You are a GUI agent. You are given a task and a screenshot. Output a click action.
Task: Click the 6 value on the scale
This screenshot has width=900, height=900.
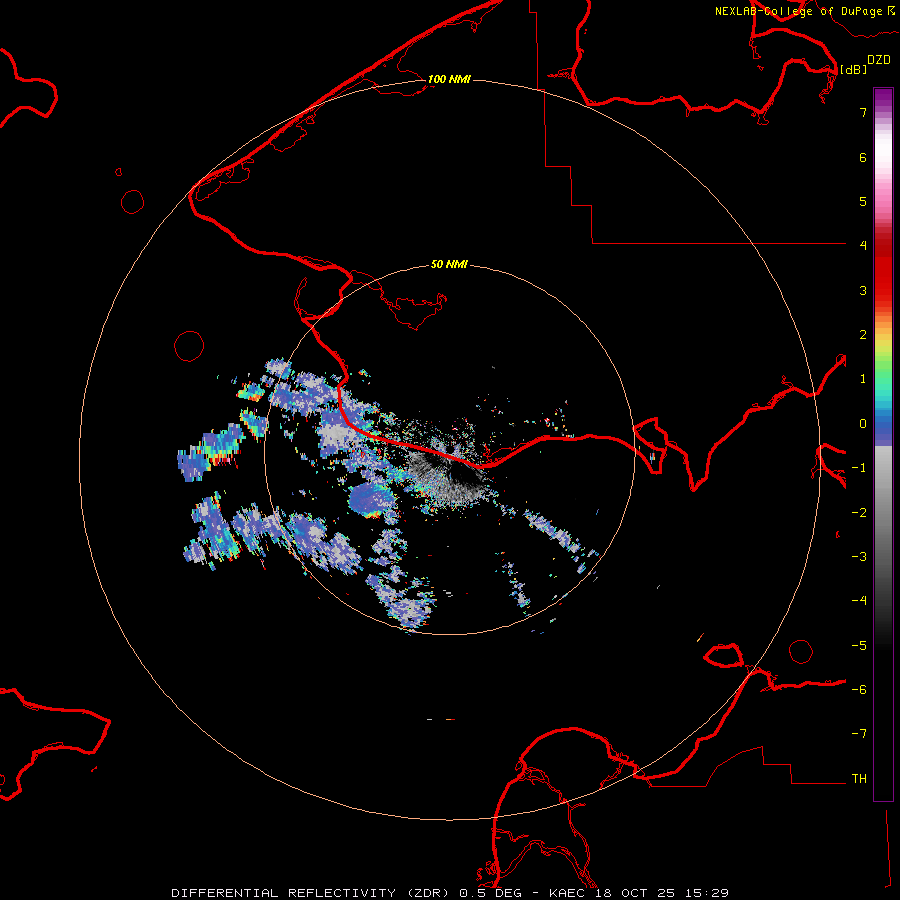863,157
